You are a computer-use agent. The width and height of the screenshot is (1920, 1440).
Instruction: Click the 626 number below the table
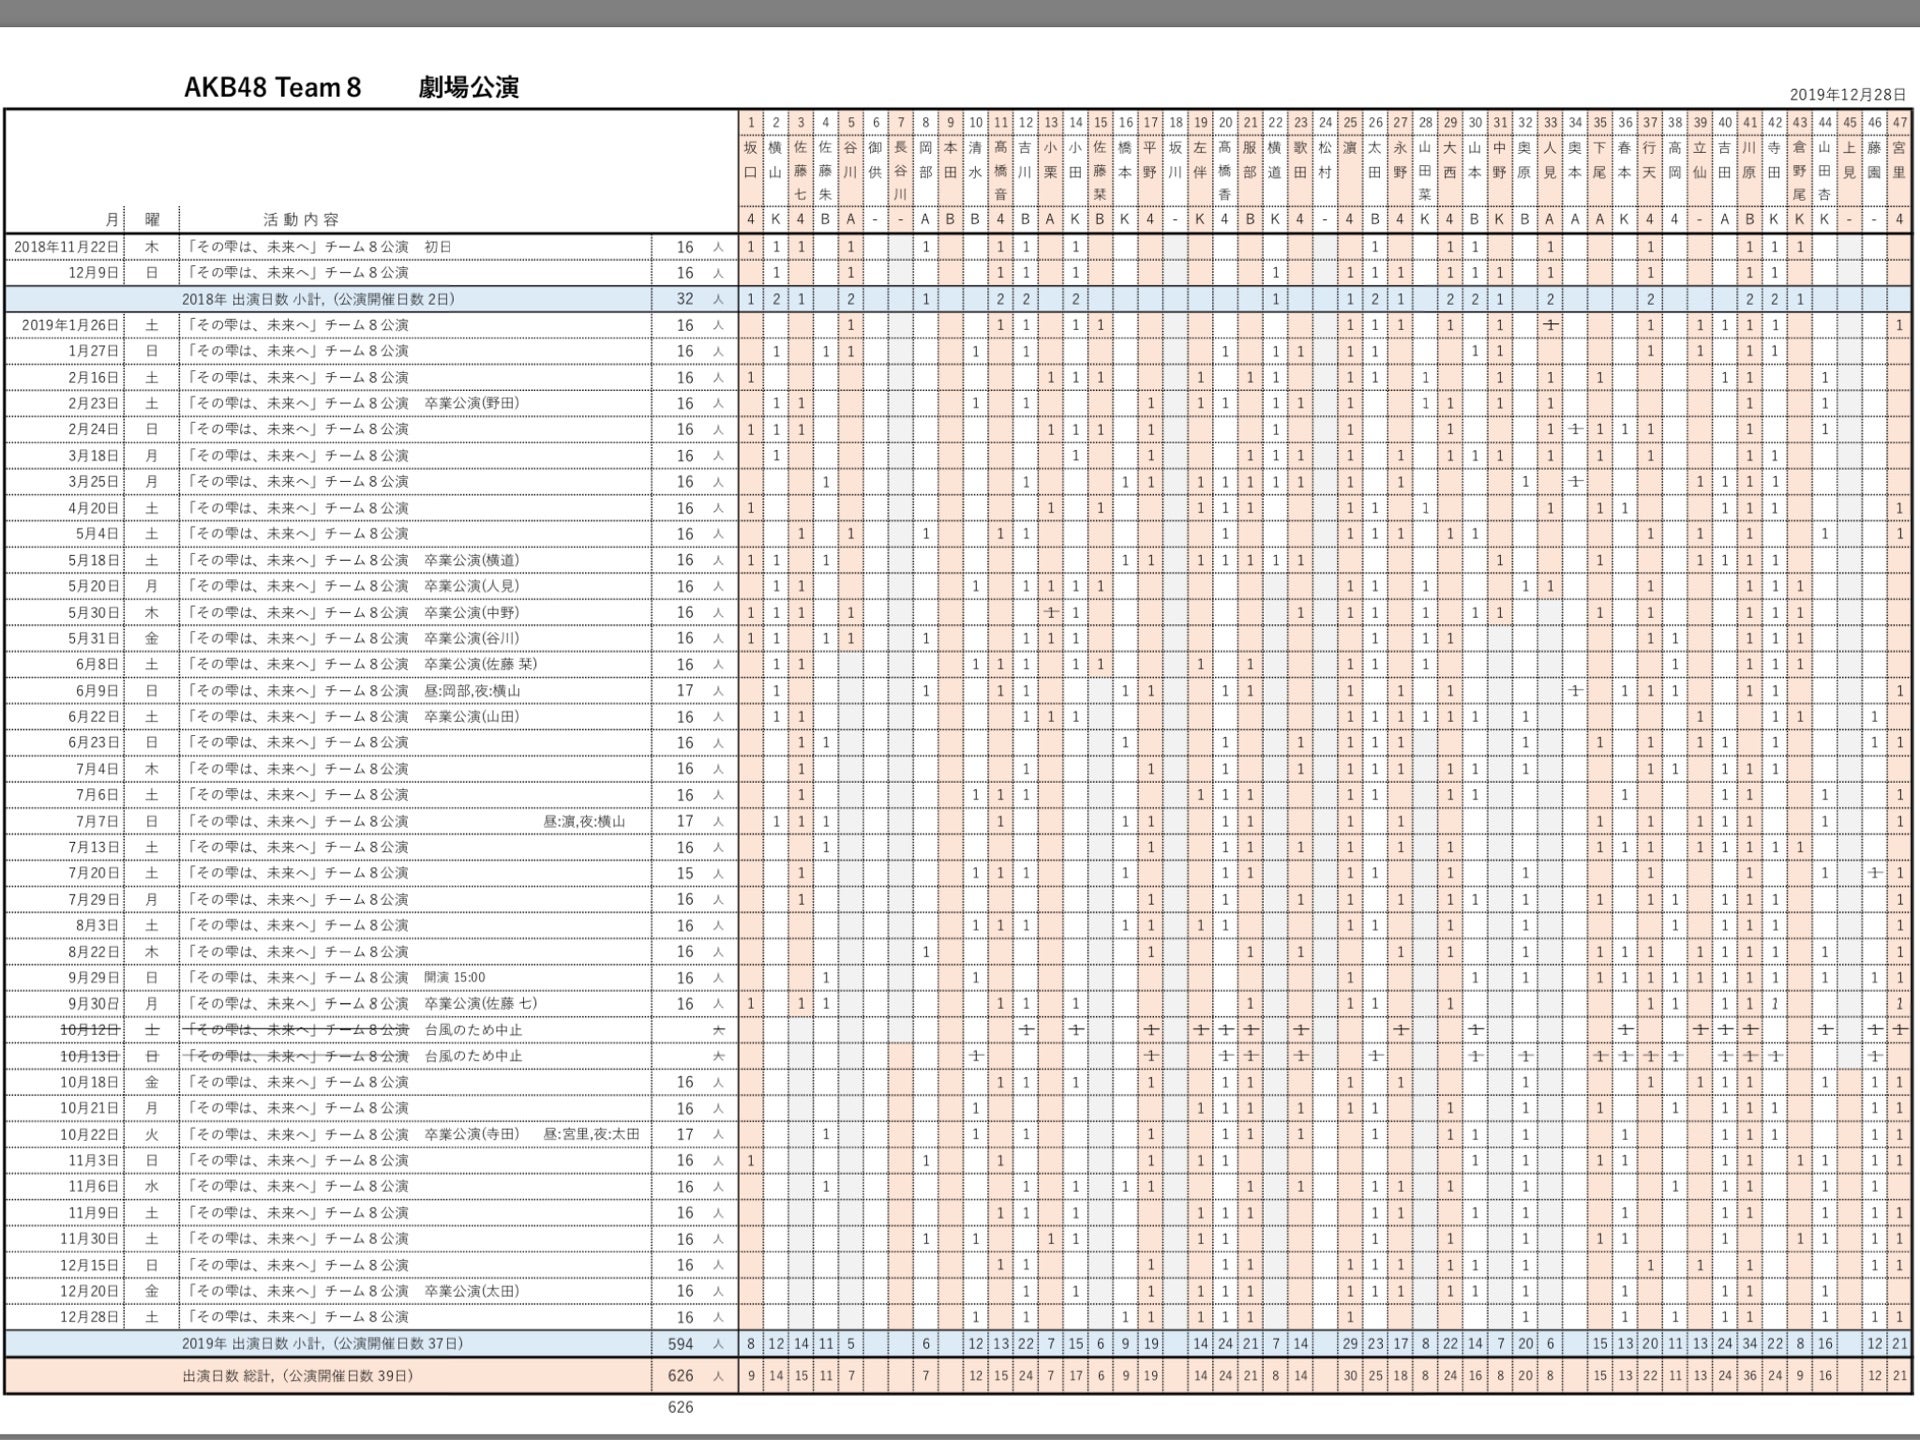tap(681, 1407)
